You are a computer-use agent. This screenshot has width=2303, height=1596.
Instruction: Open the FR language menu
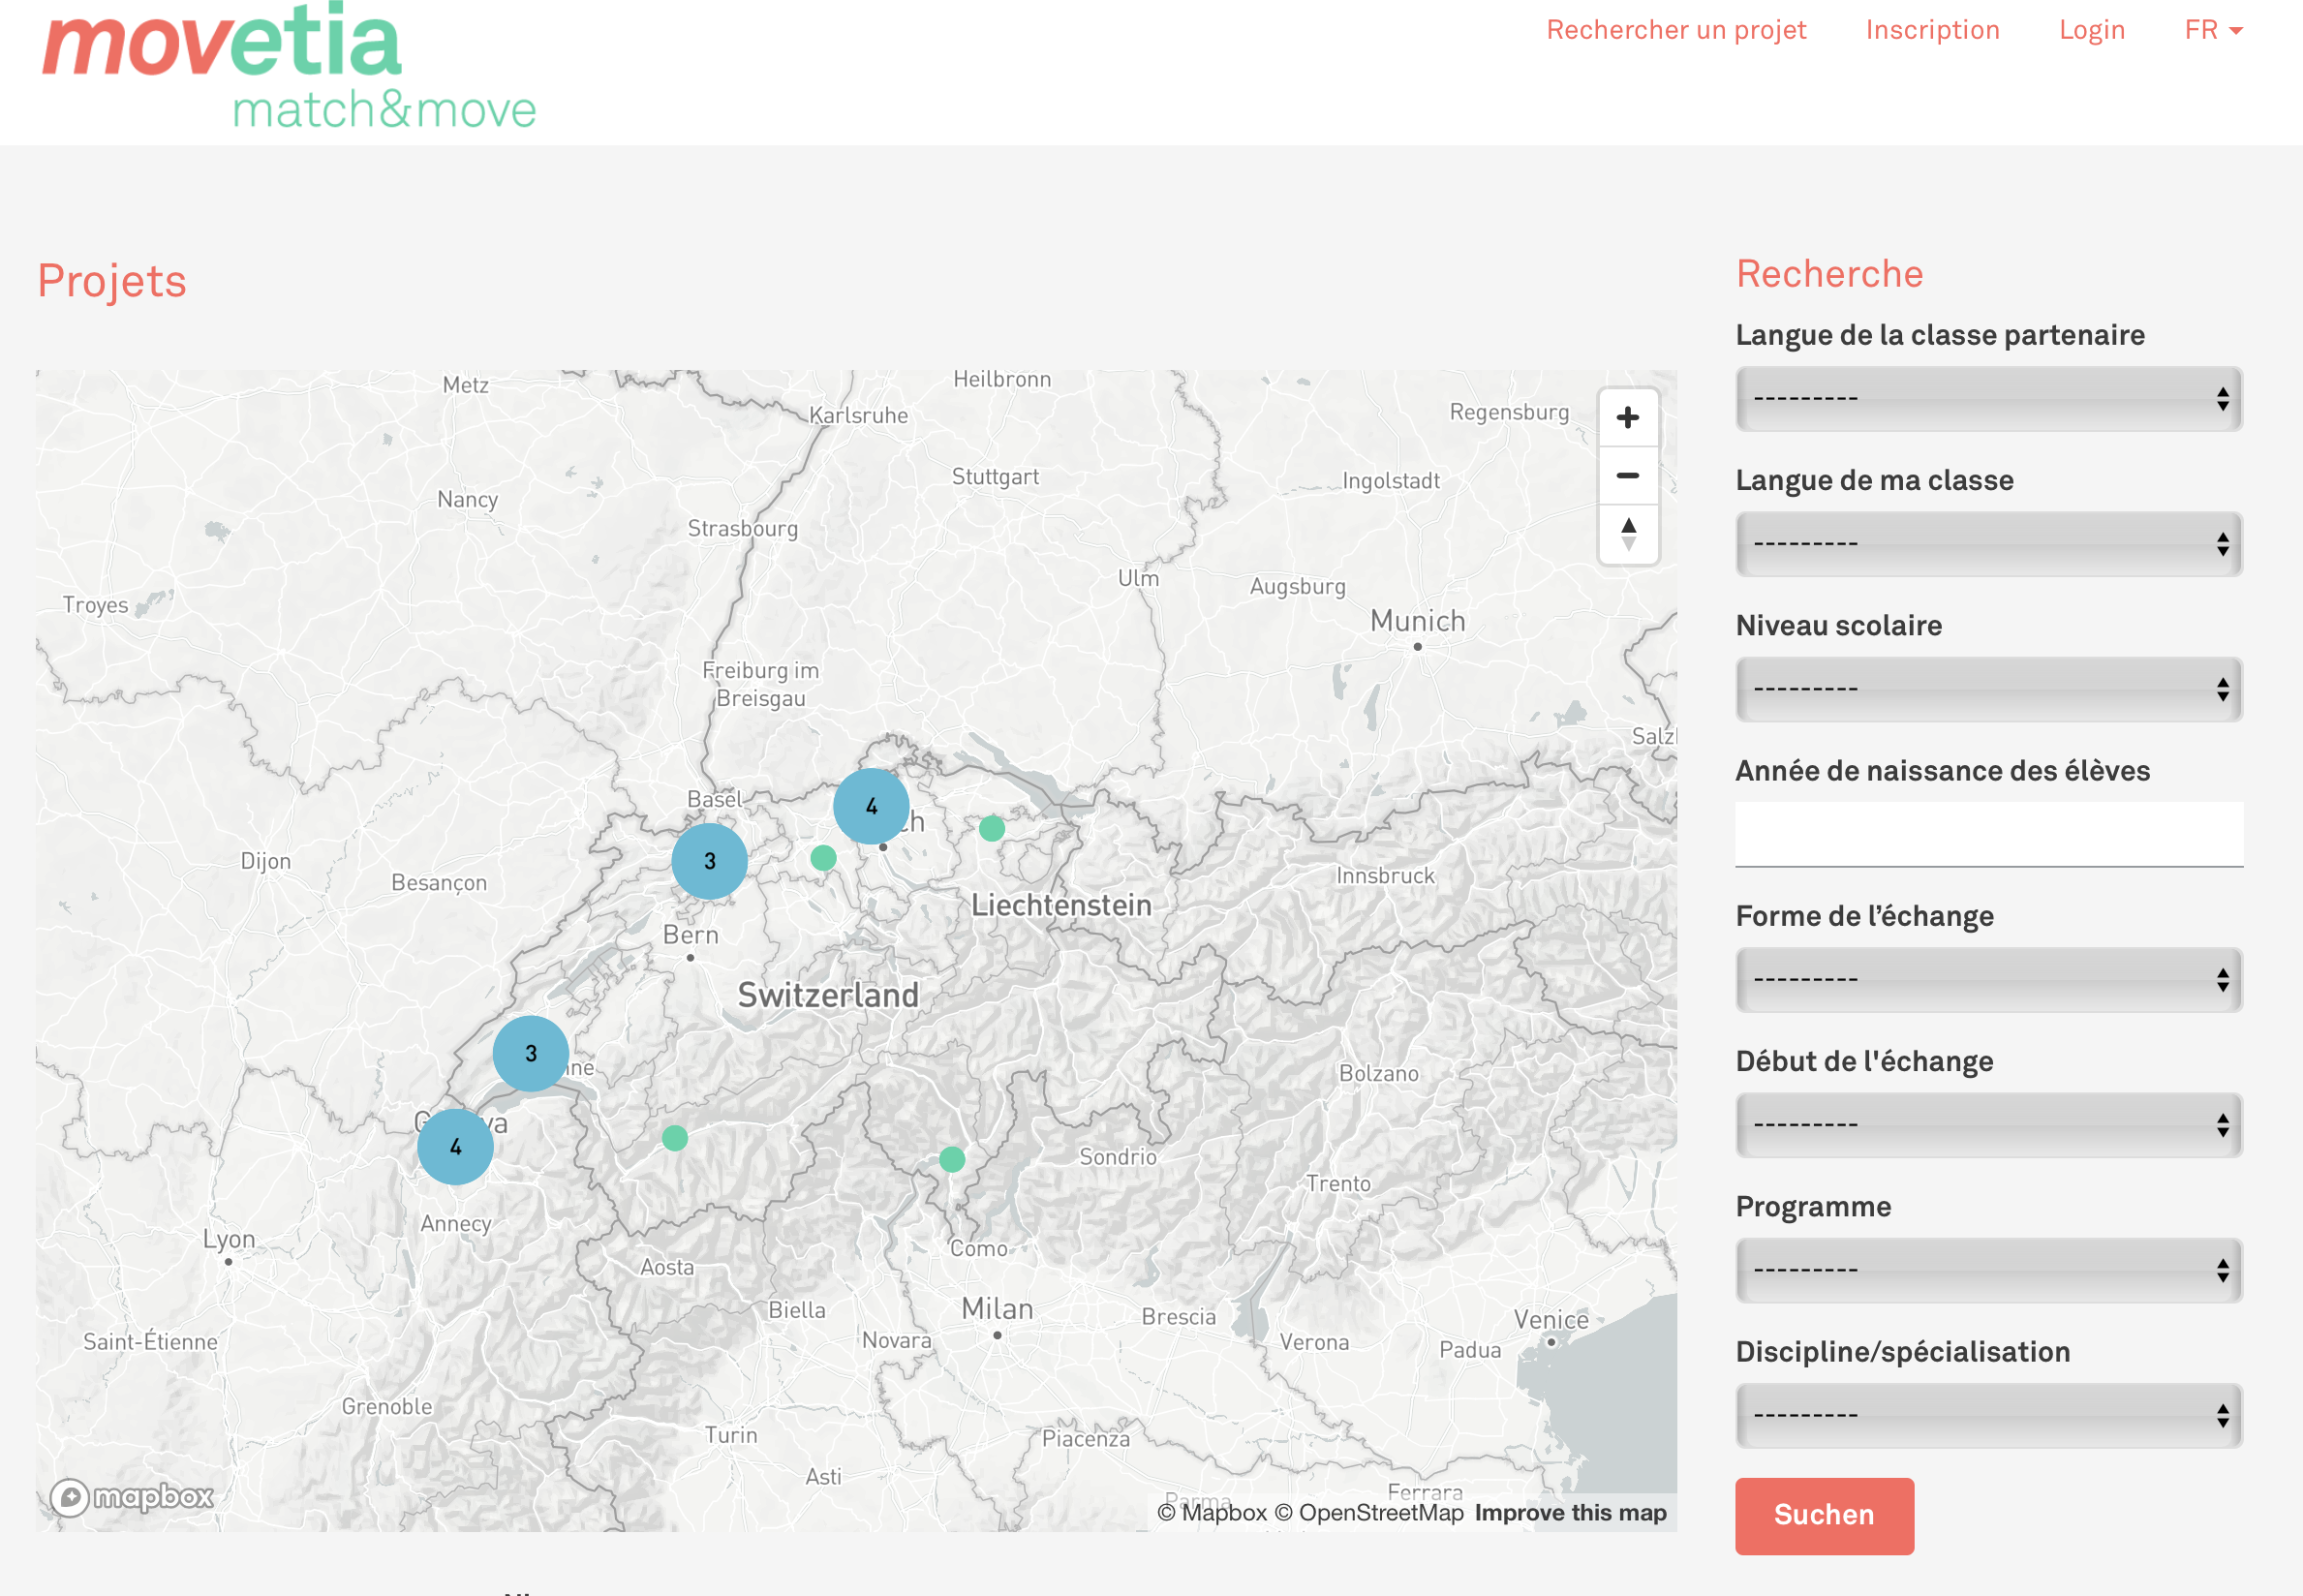tap(2213, 30)
